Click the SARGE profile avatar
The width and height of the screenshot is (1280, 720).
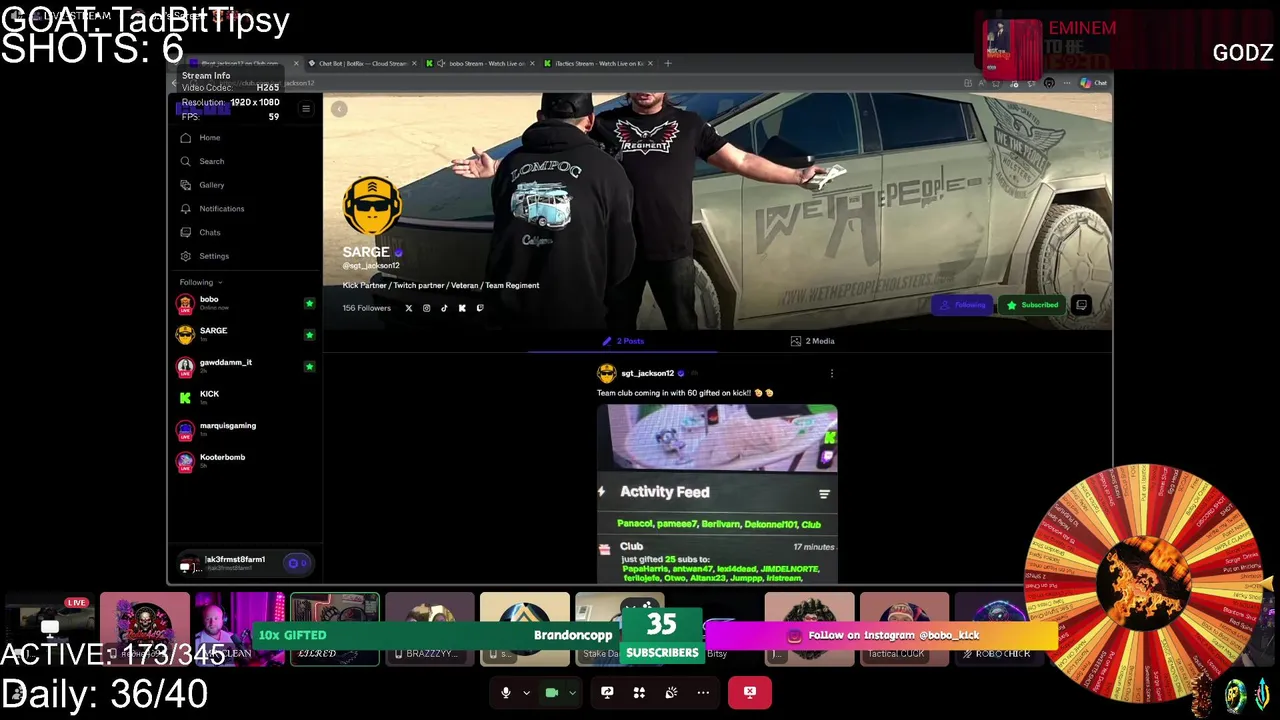tap(372, 206)
